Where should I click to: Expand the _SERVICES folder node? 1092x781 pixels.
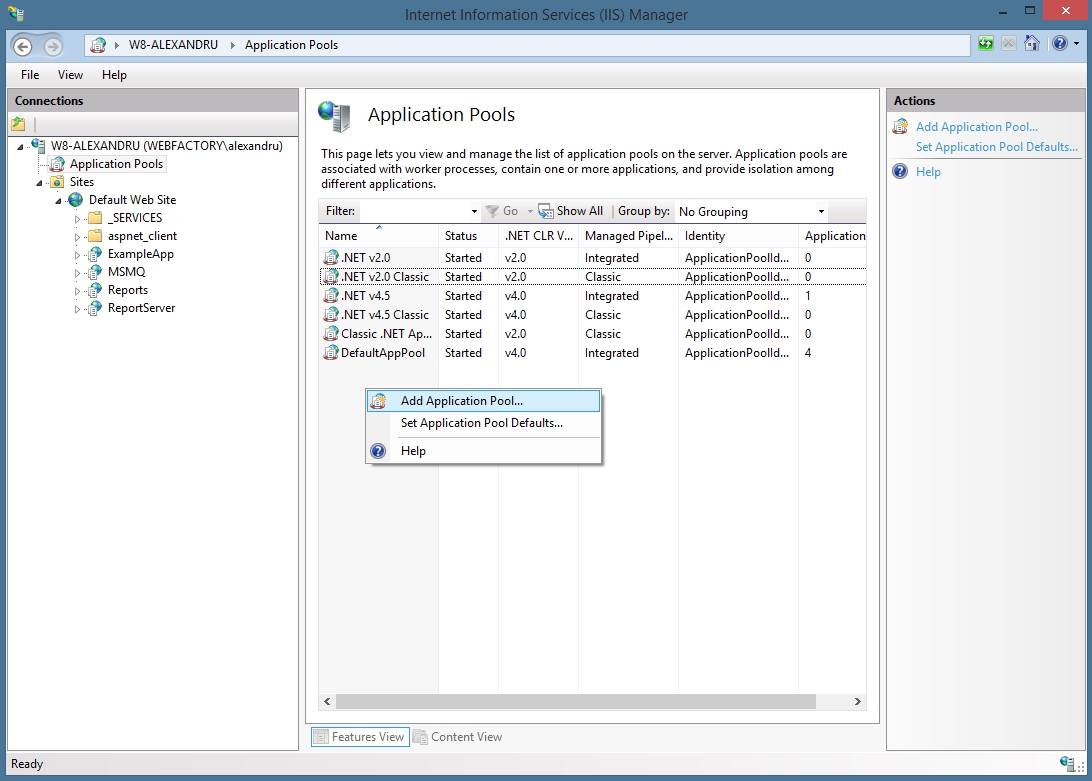coord(78,218)
